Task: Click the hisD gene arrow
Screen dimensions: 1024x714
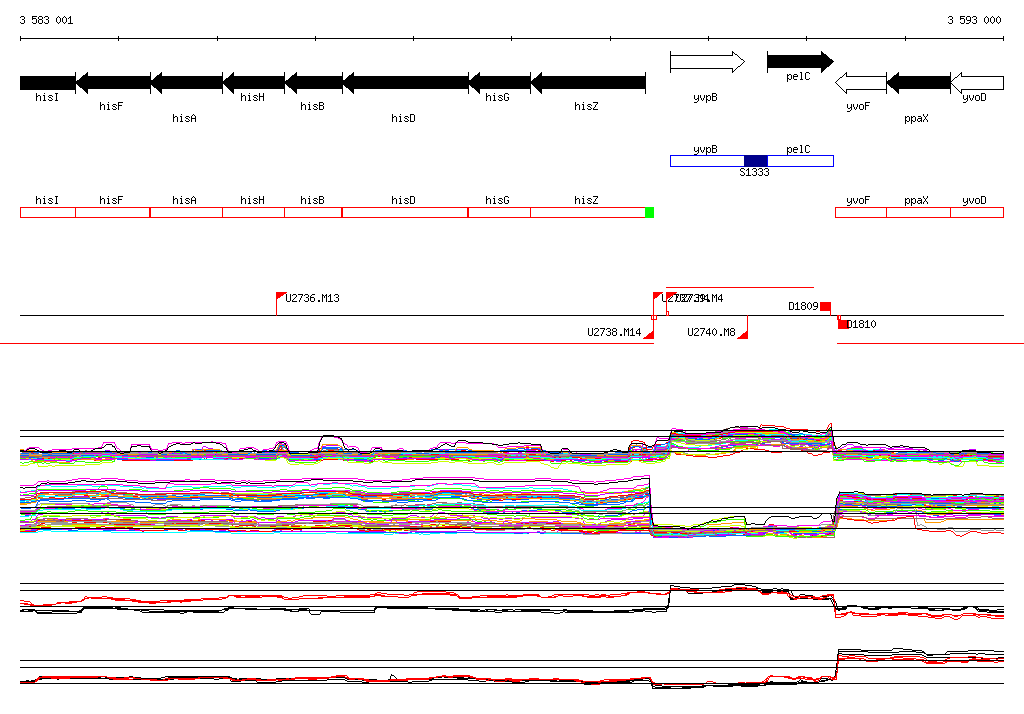Action: pyautogui.click(x=405, y=82)
